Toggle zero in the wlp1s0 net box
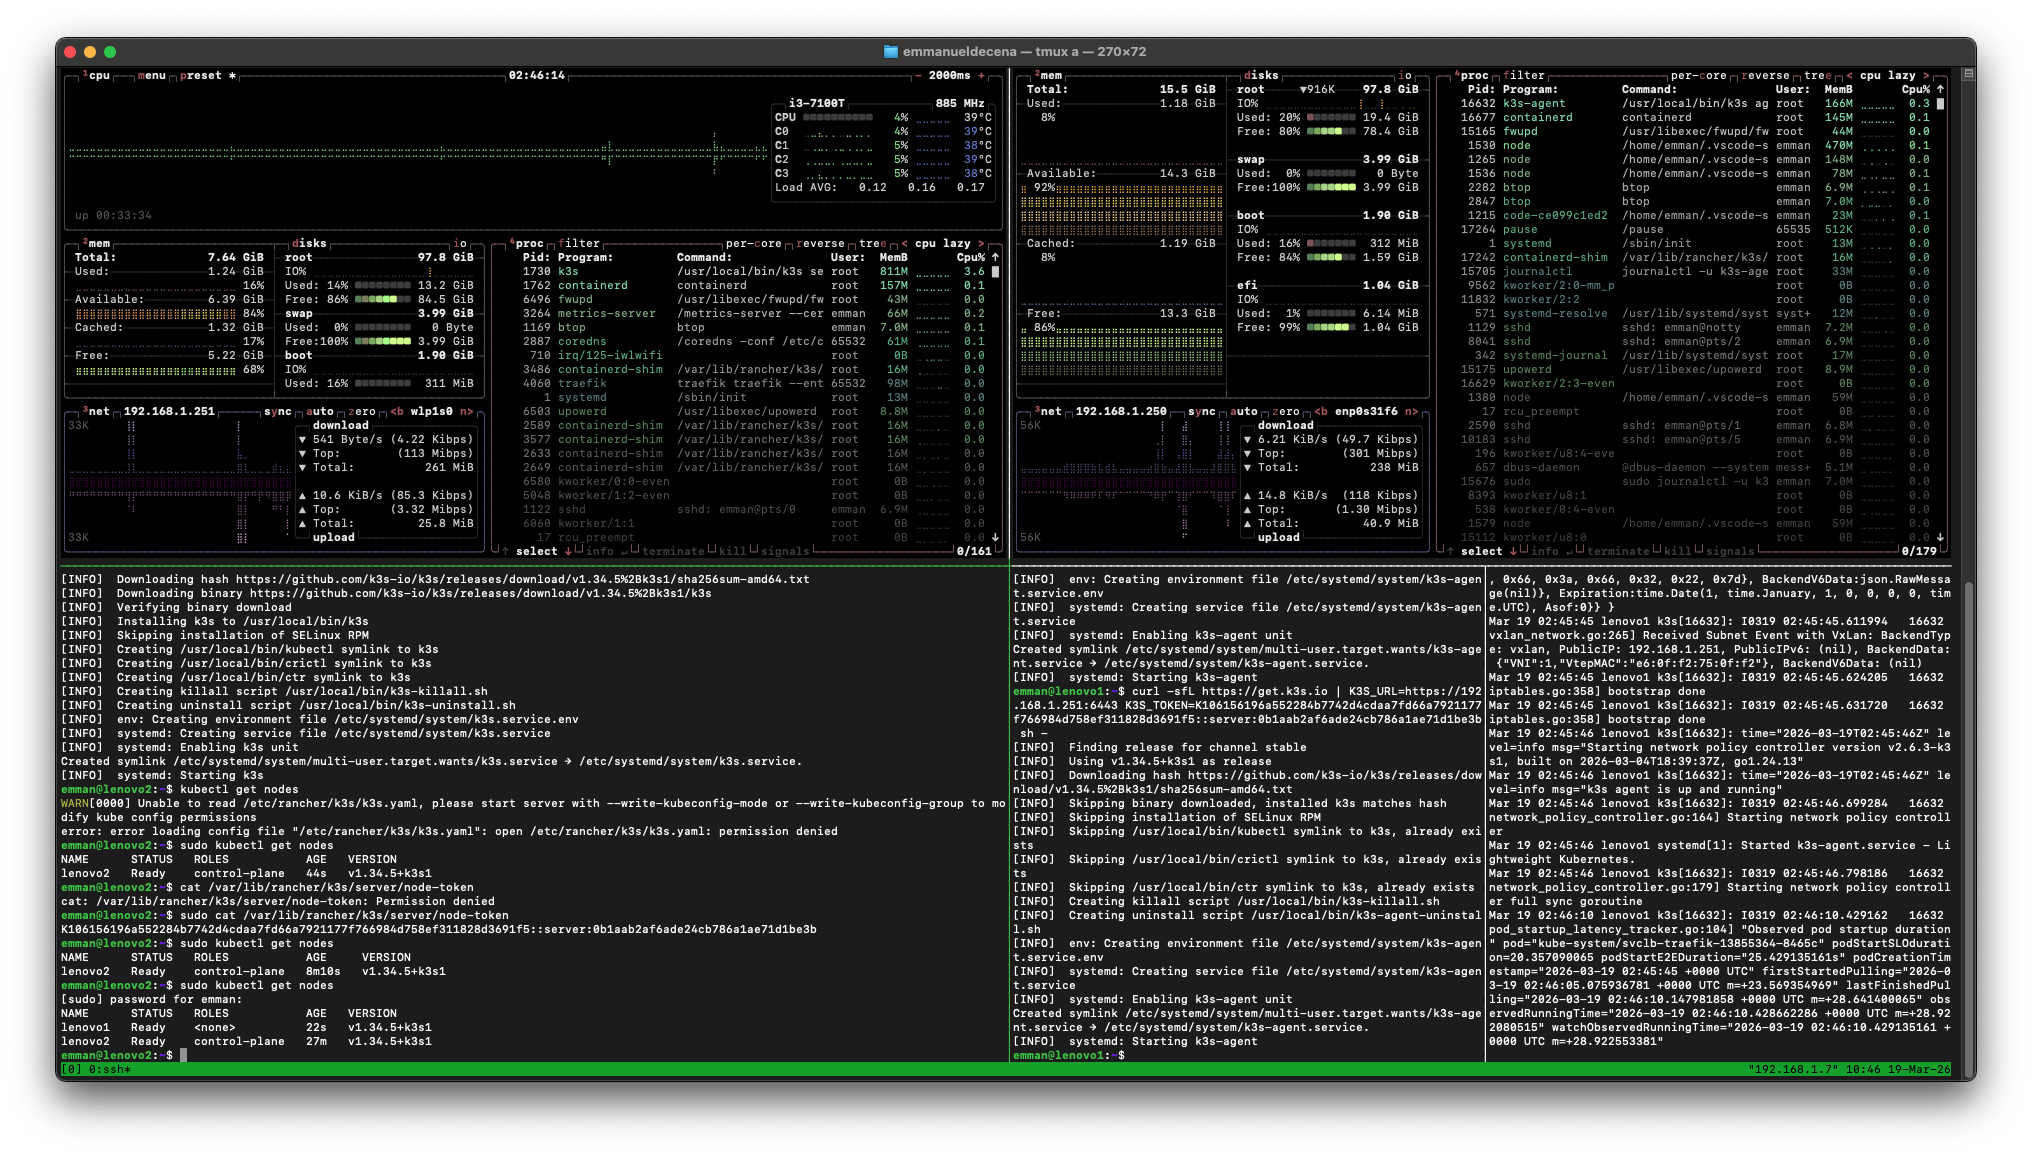Screen dimensions: 2032x1155 point(361,411)
